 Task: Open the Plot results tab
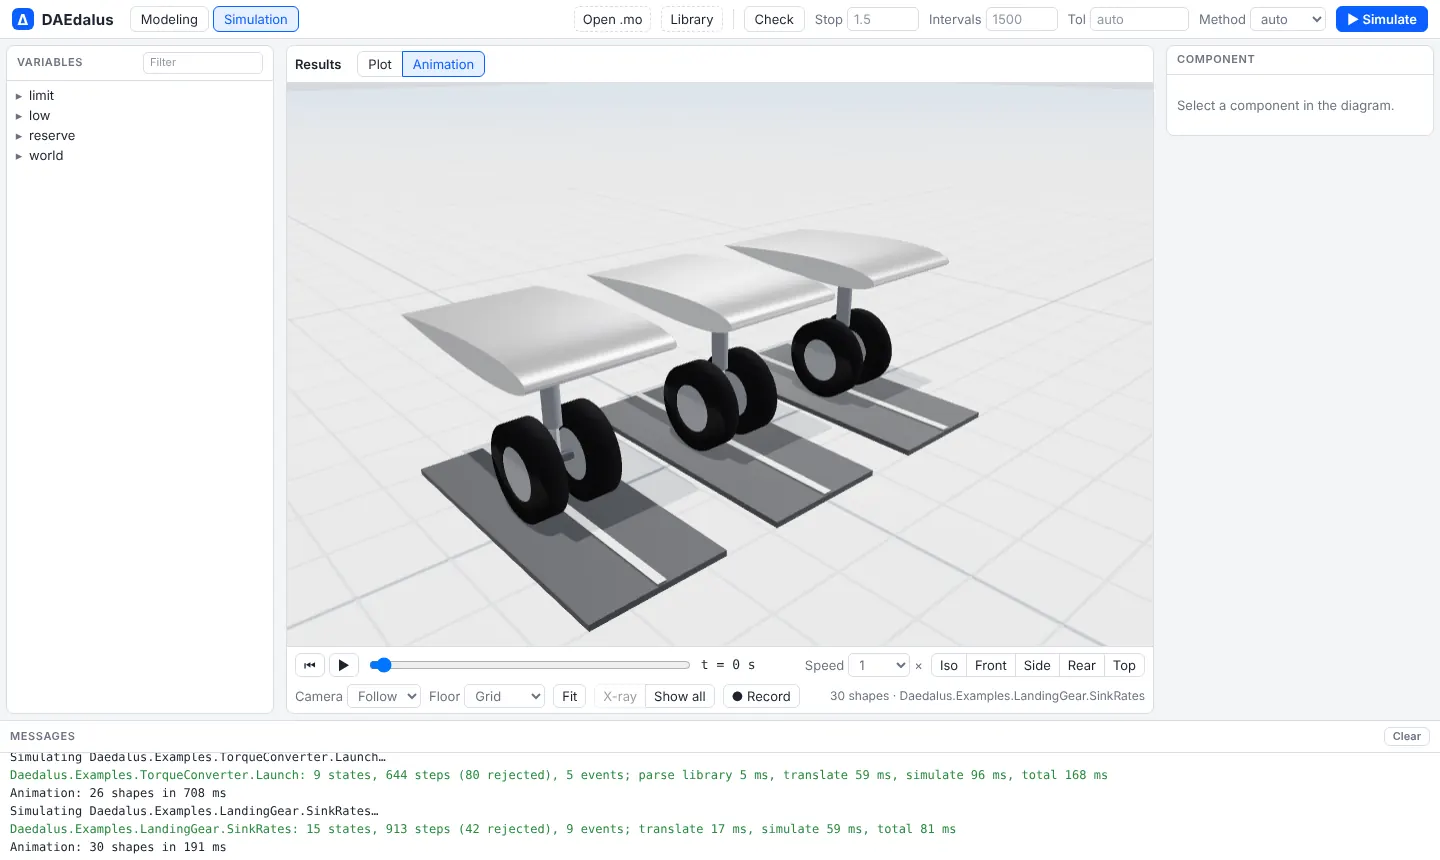tap(380, 64)
